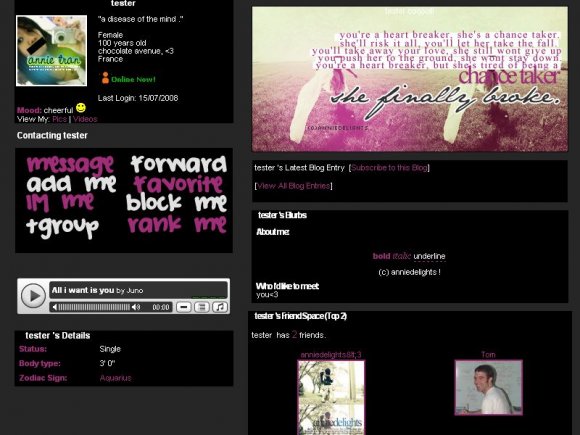Screen dimensions: 580x435
Task: Open the Videos link
Action: (x=85, y=119)
